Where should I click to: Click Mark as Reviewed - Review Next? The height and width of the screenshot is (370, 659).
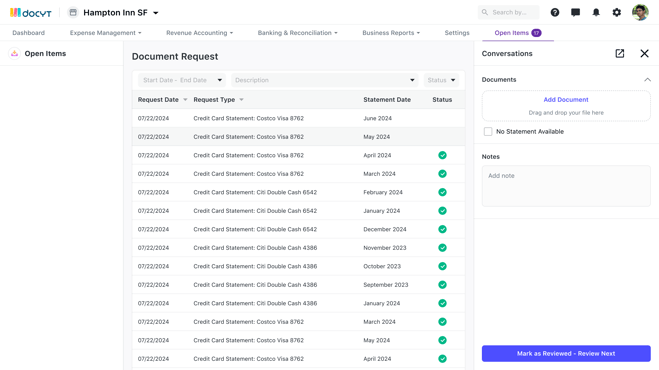point(566,354)
